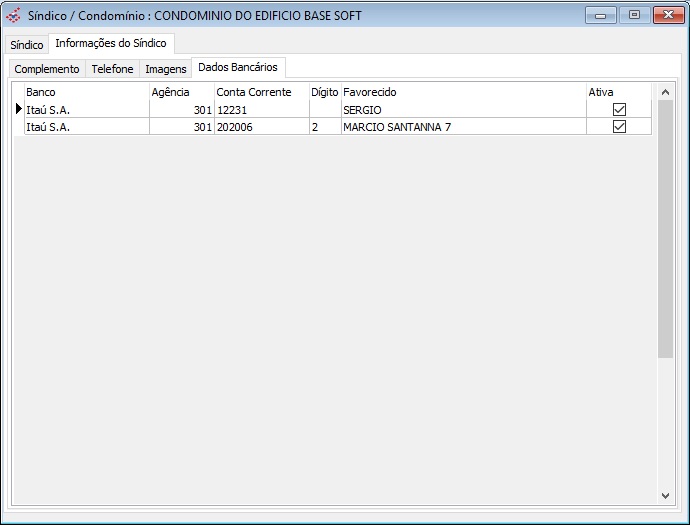Open the Telefone sub-tab
The width and height of the screenshot is (690, 525).
112,69
